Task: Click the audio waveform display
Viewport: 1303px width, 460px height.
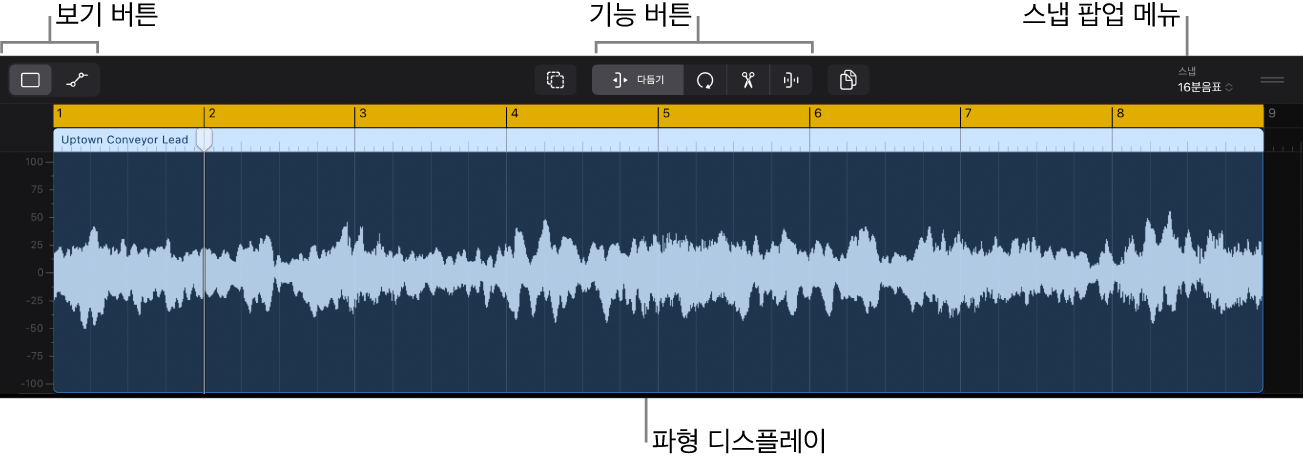Action: point(658,272)
